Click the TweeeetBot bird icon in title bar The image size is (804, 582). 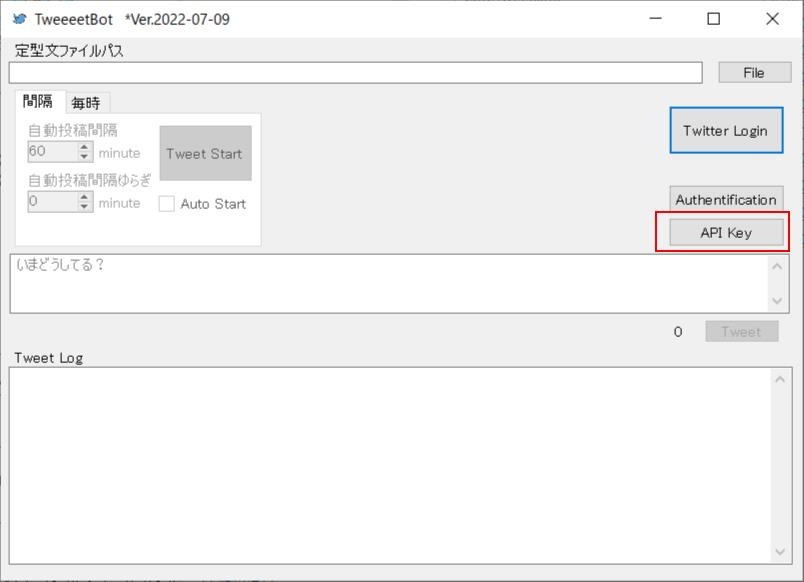point(19,19)
